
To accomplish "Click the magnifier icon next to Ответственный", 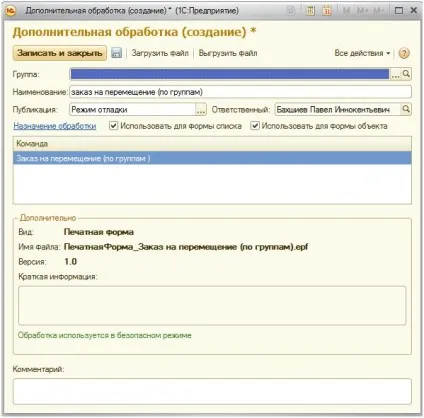I will [406, 109].
